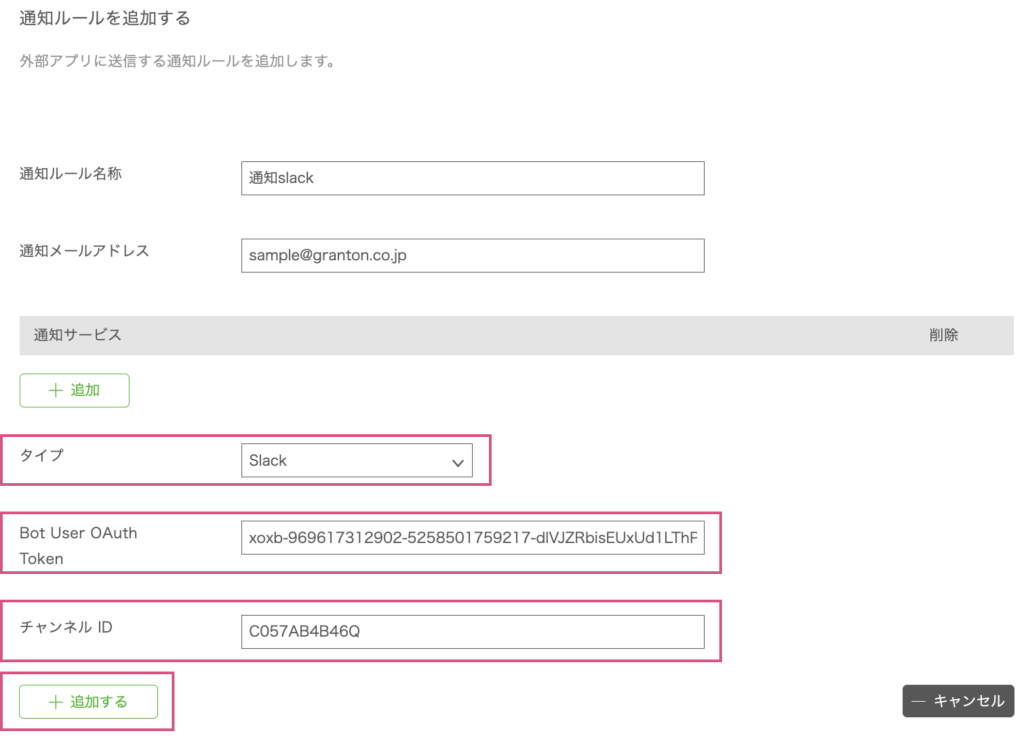This screenshot has width=1024, height=739.
Task: Open the Slack type dropdown
Action: (x=356, y=461)
